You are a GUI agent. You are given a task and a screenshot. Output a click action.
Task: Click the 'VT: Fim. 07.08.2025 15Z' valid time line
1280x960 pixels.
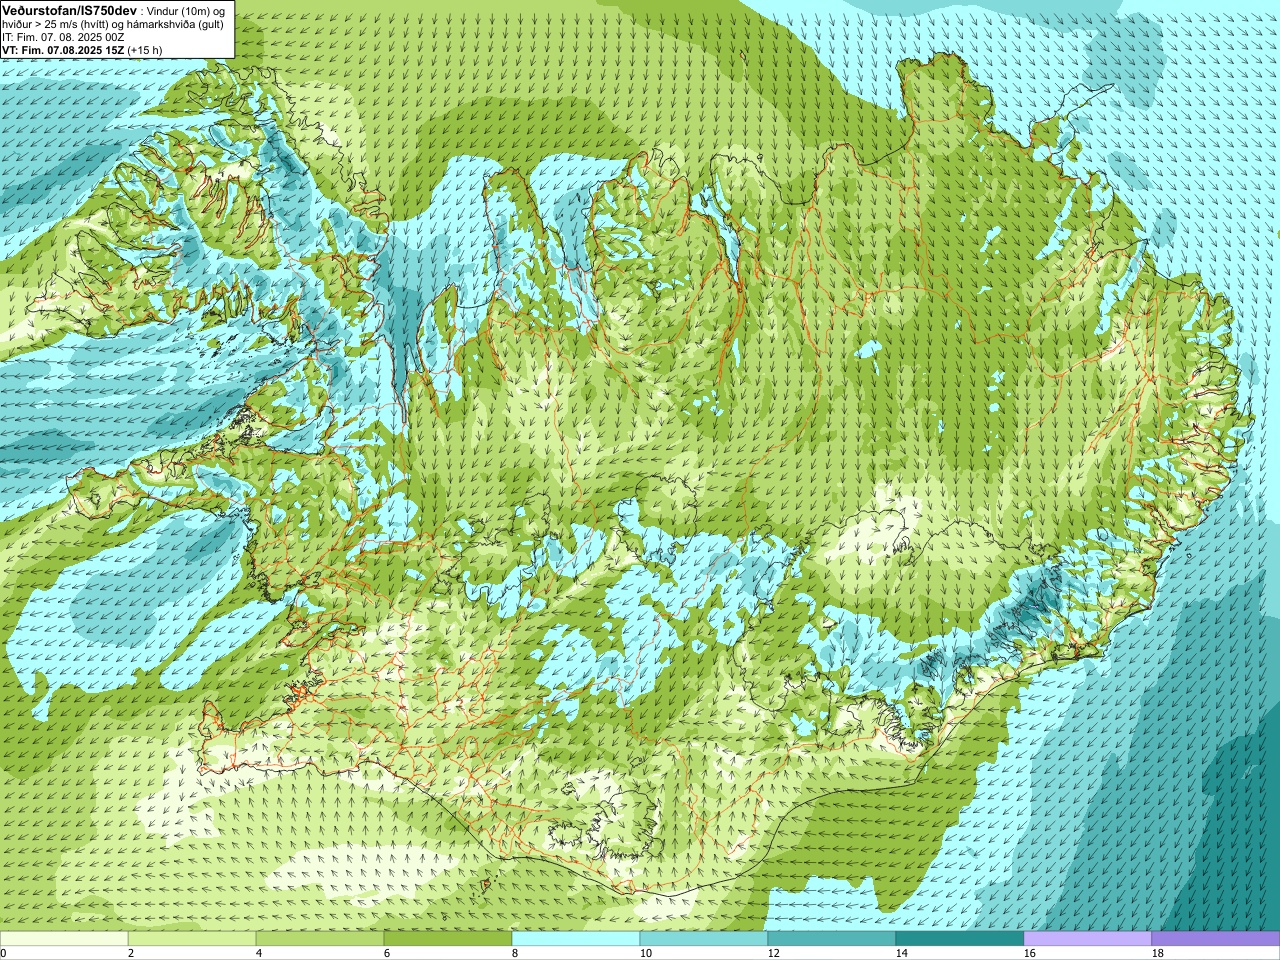(62, 49)
